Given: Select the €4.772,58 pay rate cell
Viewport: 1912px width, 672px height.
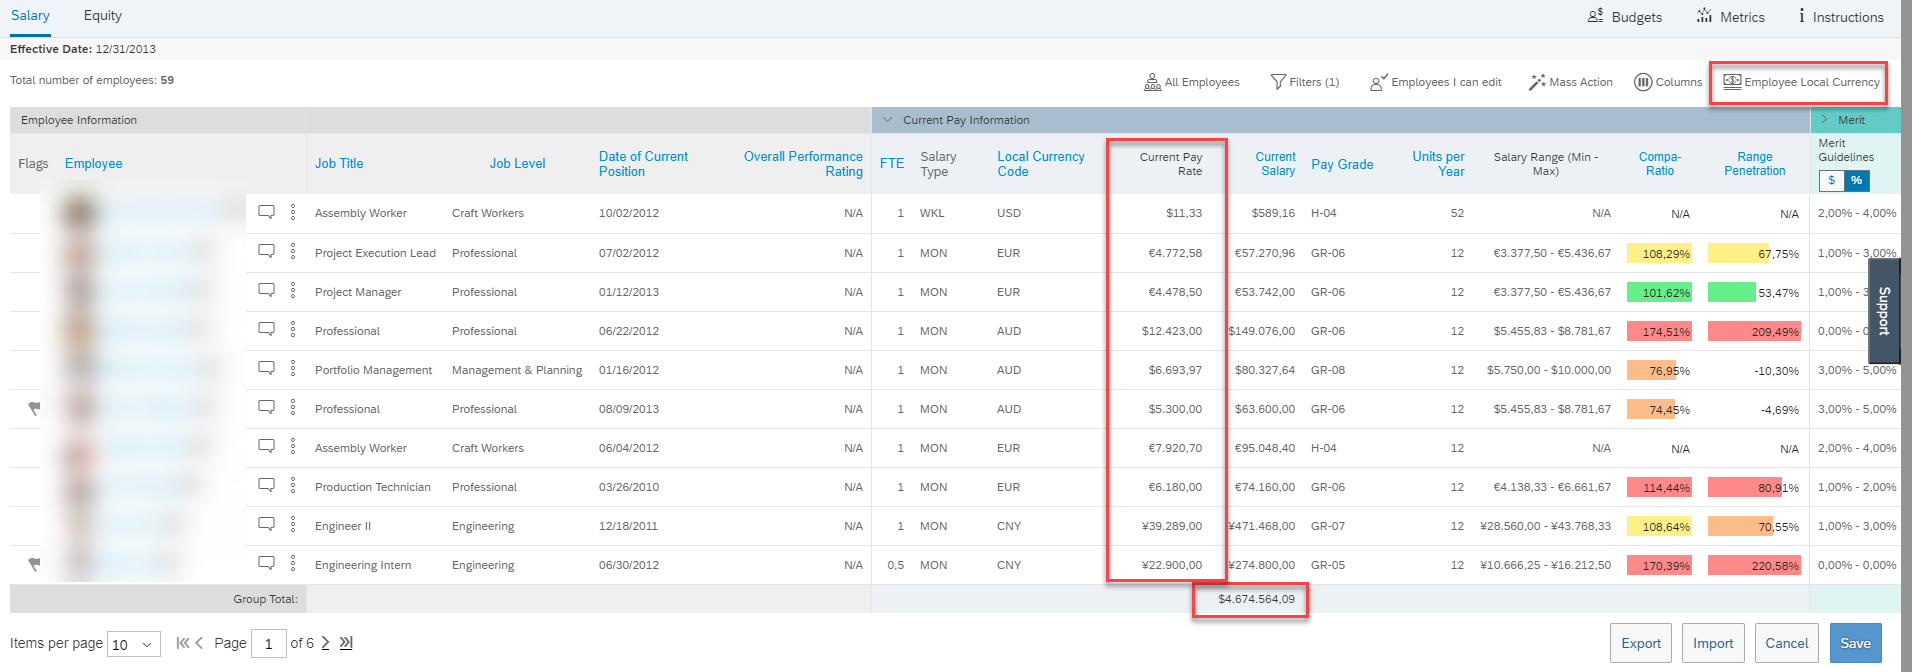Looking at the screenshot, I should [x=1175, y=253].
